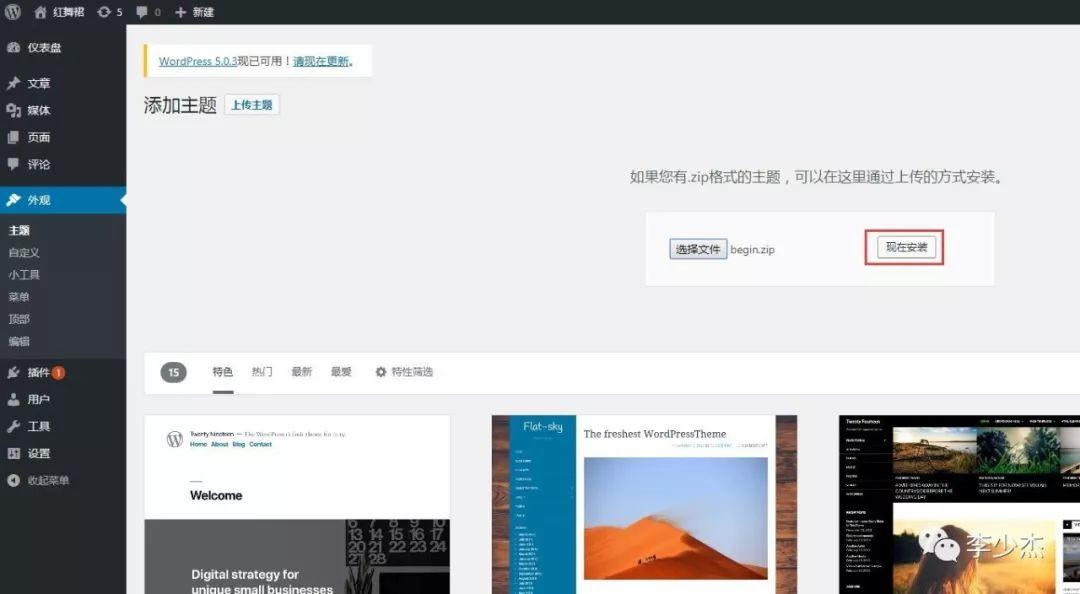Click 现在安装 to install the theme
Screen dimensions: 1080x594
906,247
